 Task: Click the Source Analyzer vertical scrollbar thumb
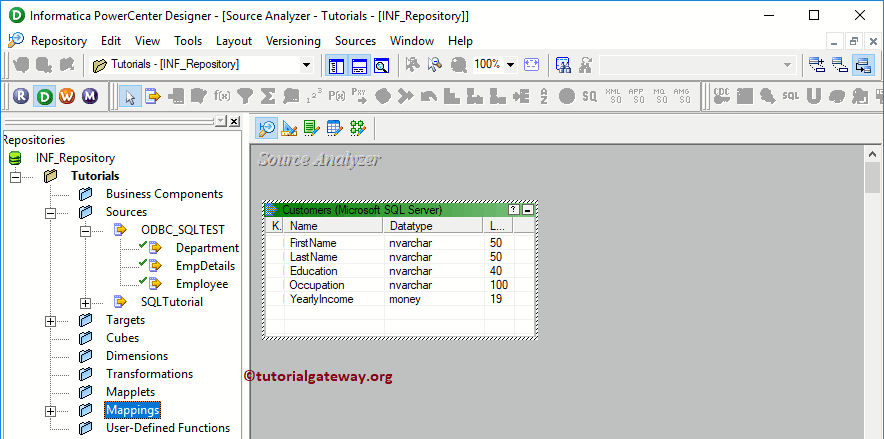(872, 179)
